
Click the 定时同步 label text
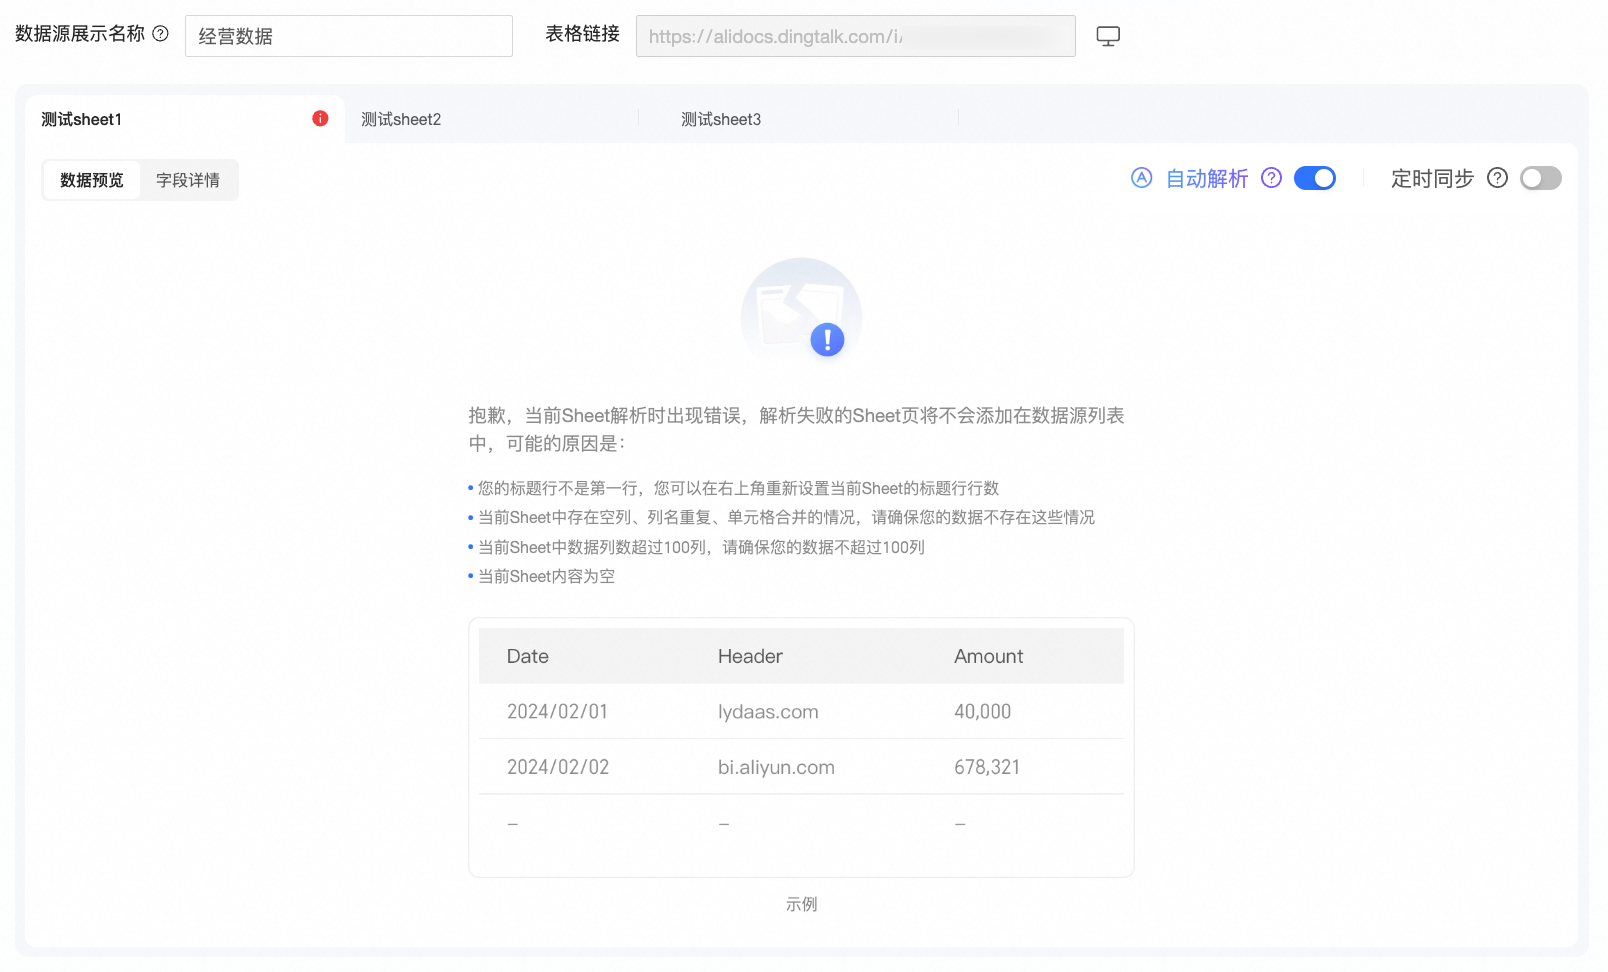(1433, 179)
